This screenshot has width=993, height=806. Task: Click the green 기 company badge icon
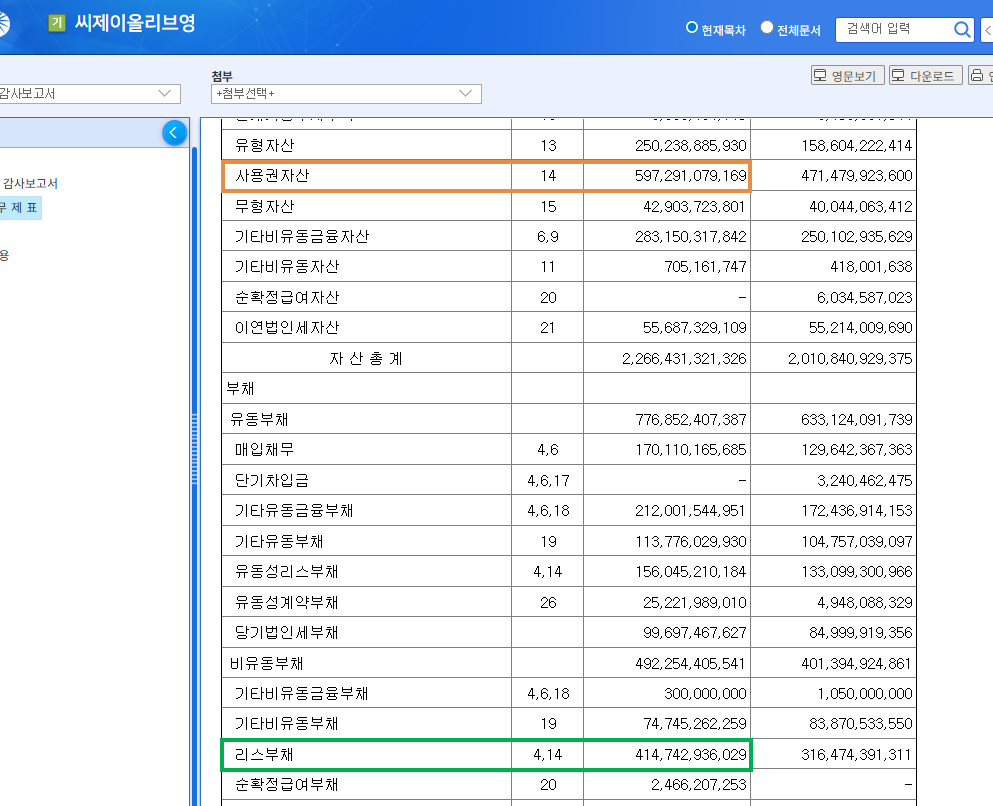[57, 23]
